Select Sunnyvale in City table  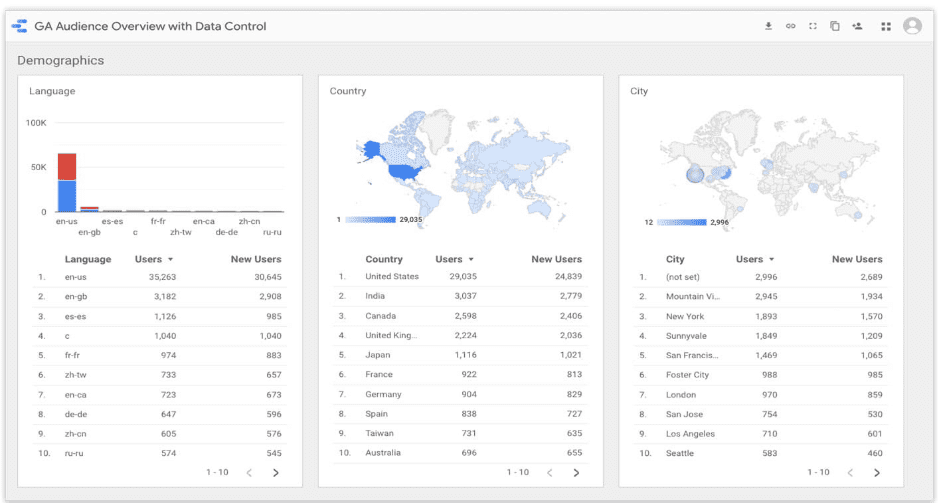pyautogui.click(x=760, y=336)
